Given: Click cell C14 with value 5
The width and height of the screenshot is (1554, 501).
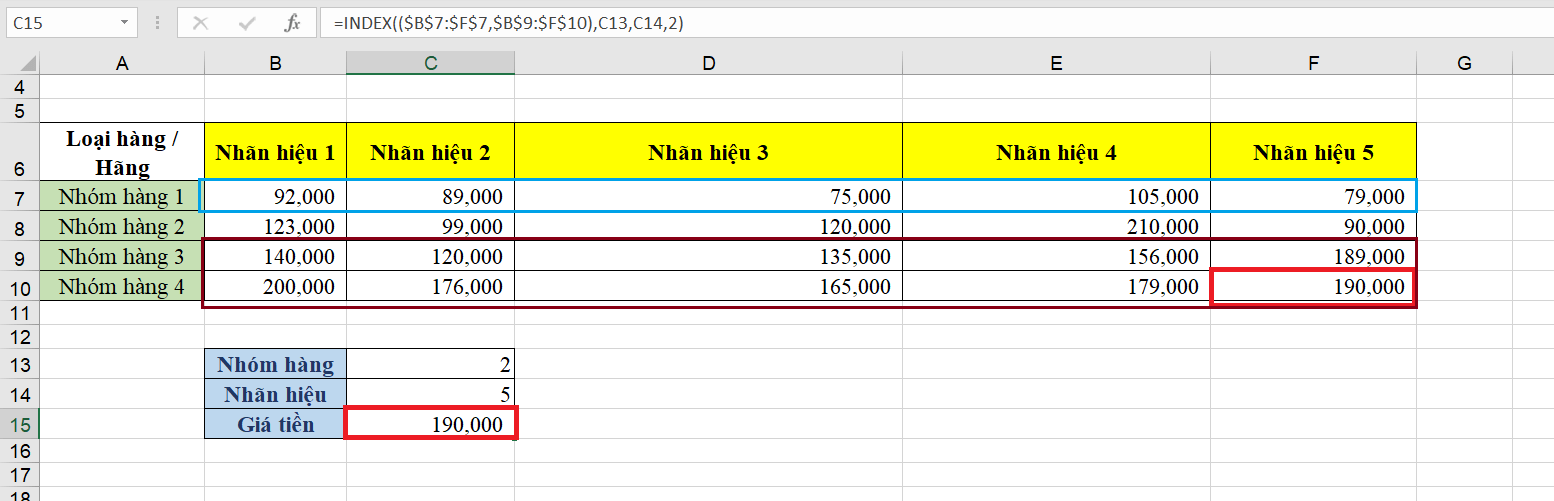Looking at the screenshot, I should 430,394.
